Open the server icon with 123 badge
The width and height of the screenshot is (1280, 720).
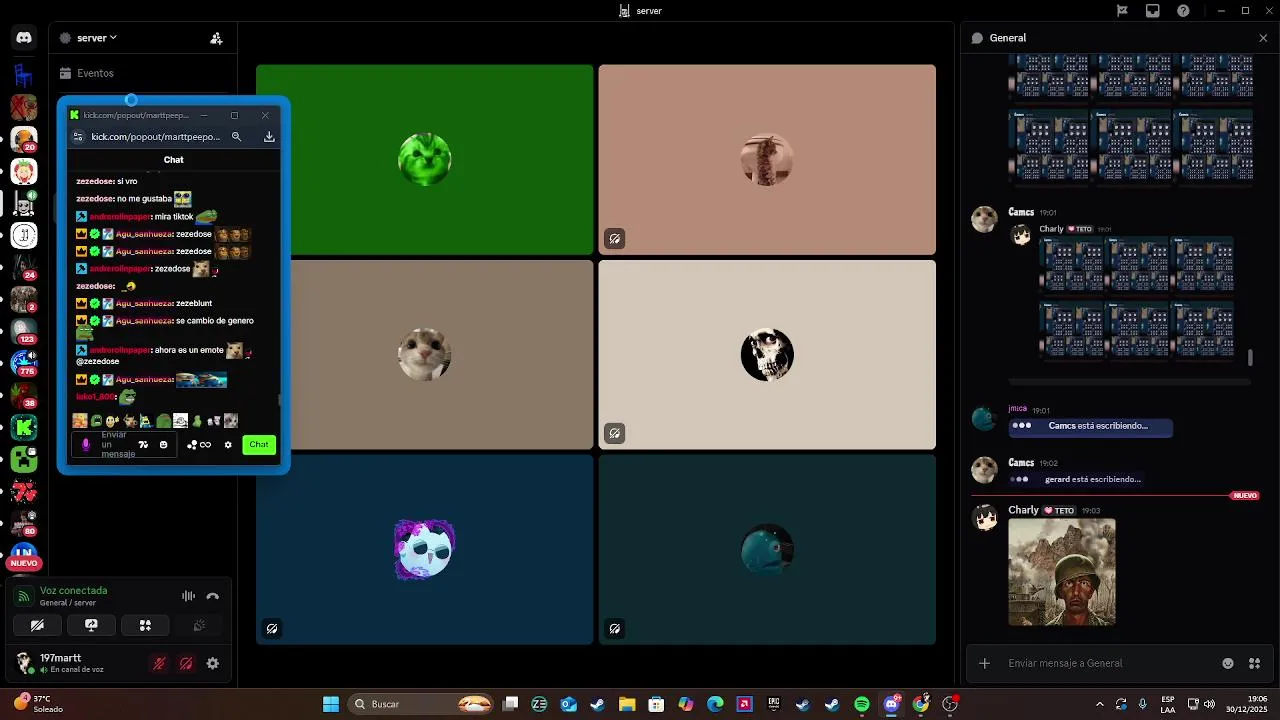click(x=24, y=331)
